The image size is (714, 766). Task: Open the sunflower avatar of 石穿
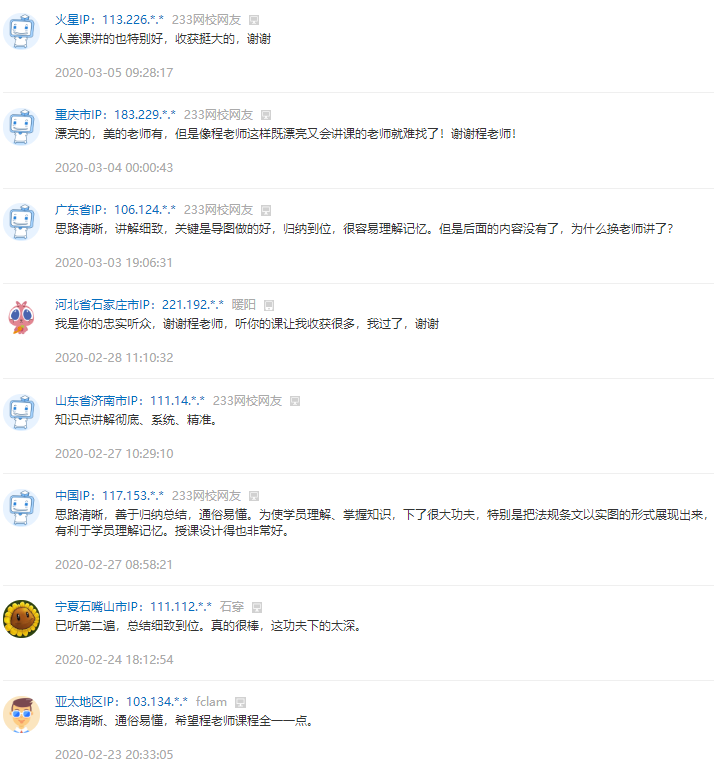click(21, 619)
